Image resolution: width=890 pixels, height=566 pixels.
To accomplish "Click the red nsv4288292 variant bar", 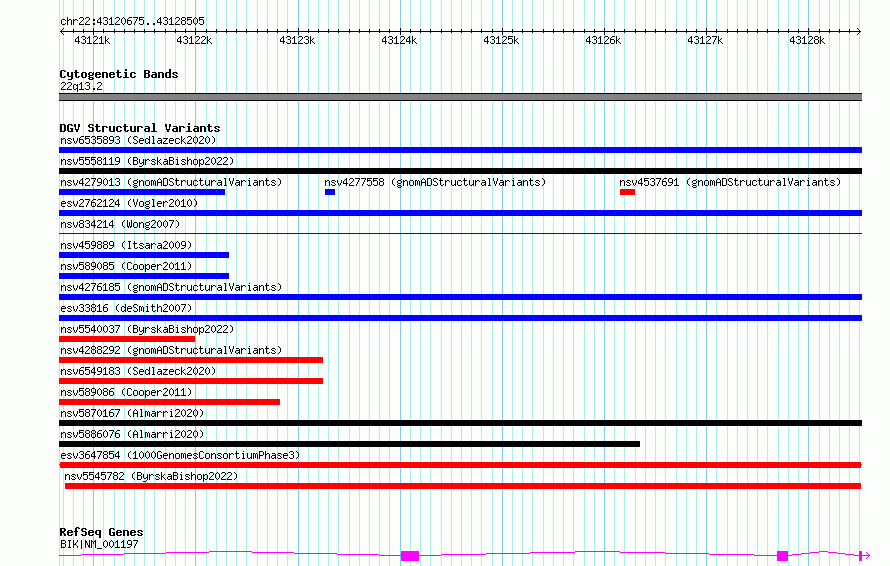I will click(x=191, y=360).
